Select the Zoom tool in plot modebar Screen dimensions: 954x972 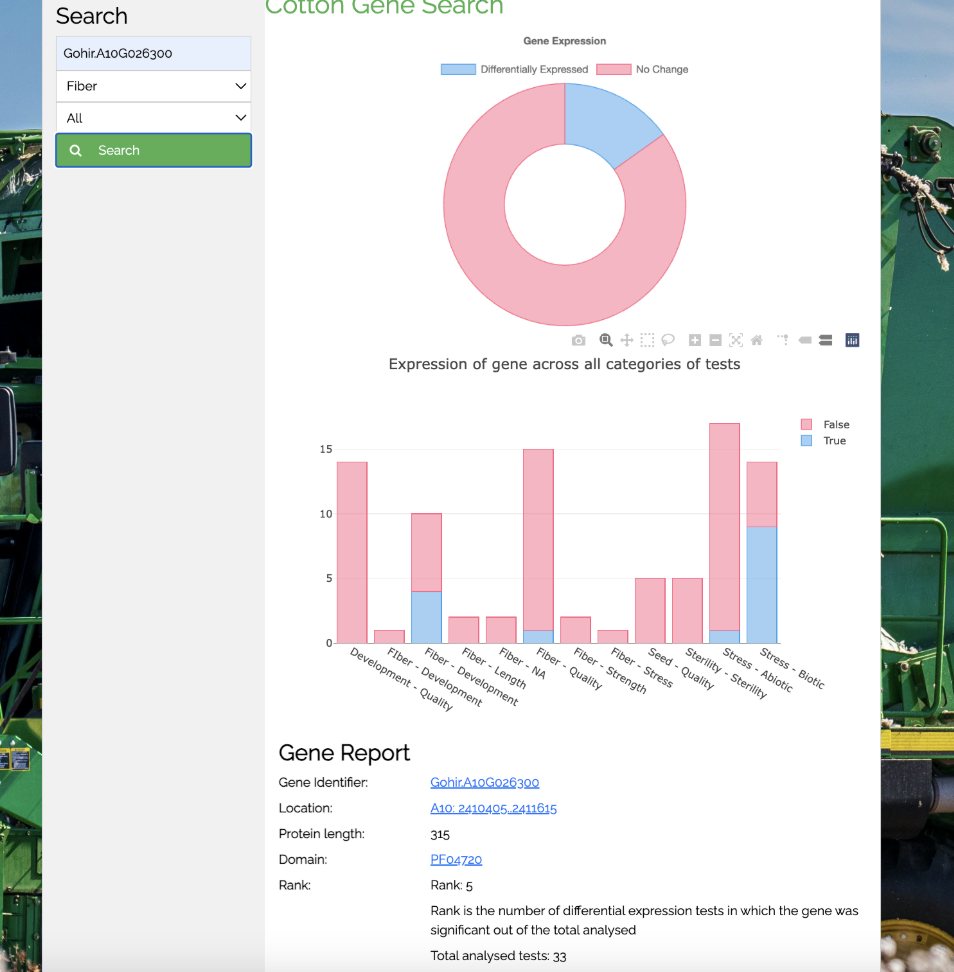[x=606, y=340]
